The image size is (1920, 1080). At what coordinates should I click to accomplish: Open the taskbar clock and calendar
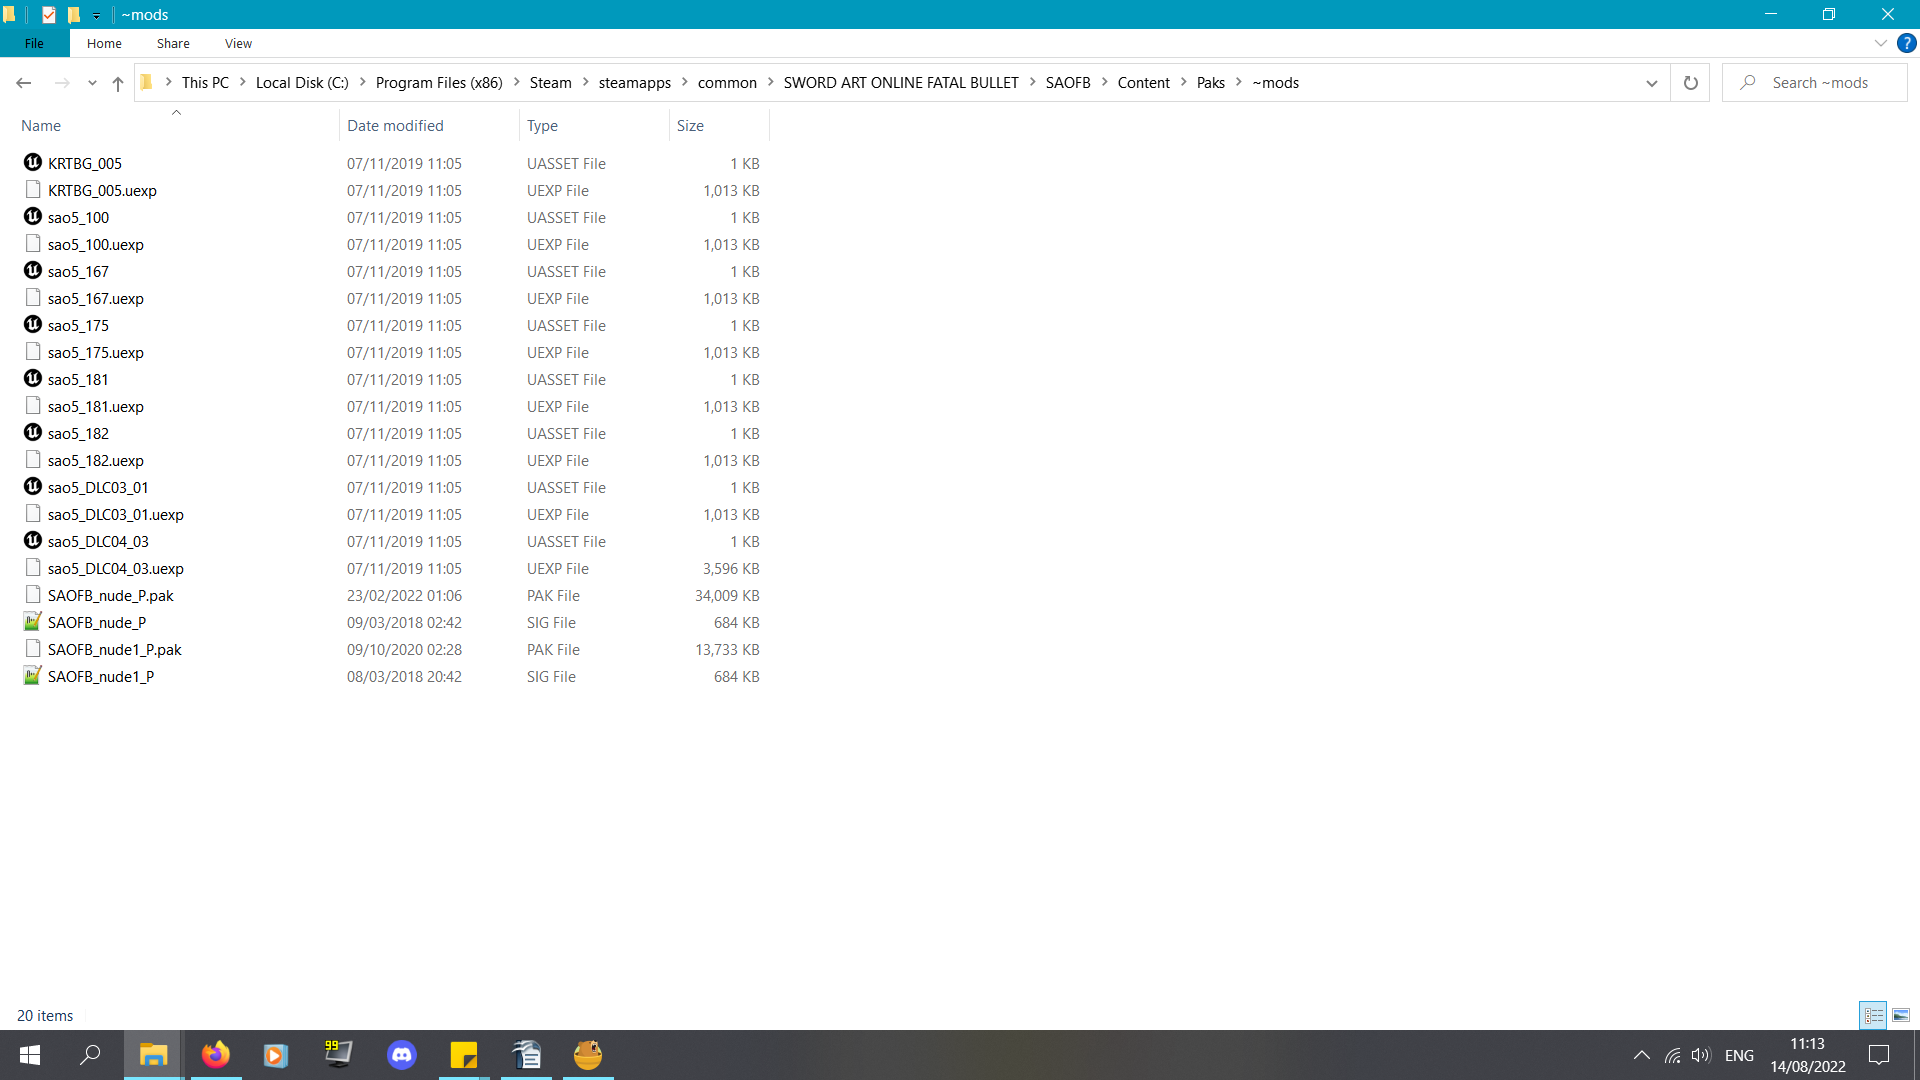coord(1808,1055)
